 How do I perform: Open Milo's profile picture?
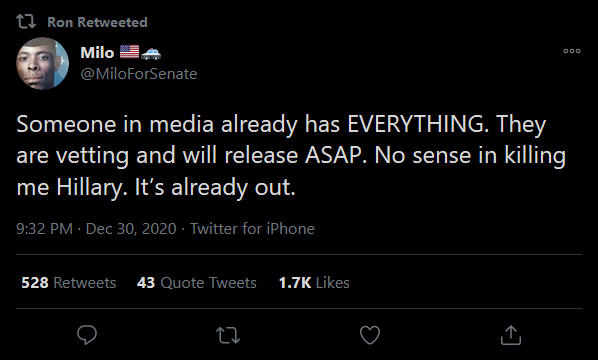[x=42, y=63]
